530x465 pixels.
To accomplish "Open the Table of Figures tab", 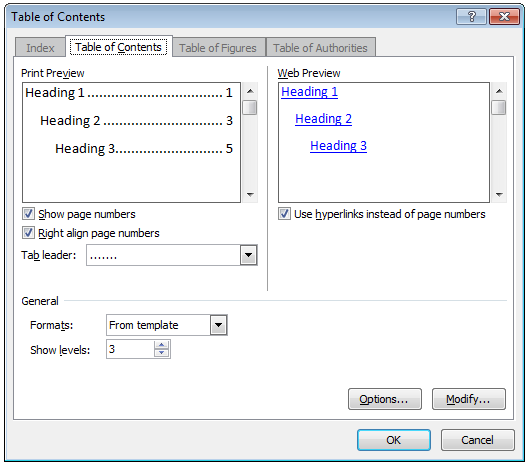I will 218,48.
